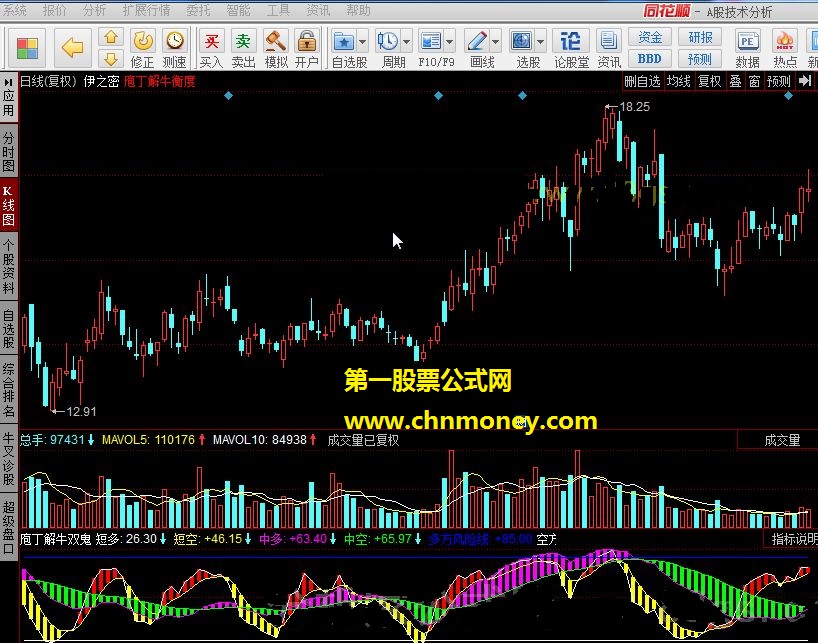Click the 资金 funds button
The height and width of the screenshot is (643, 818).
click(x=649, y=37)
